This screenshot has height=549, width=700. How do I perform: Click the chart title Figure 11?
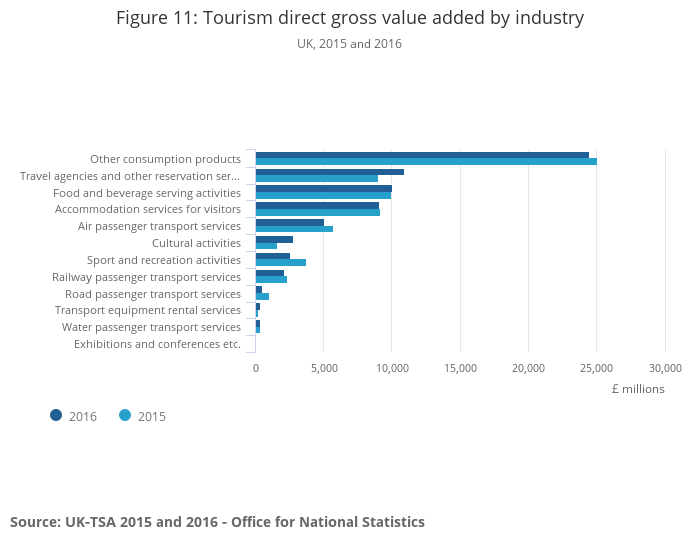click(349, 18)
